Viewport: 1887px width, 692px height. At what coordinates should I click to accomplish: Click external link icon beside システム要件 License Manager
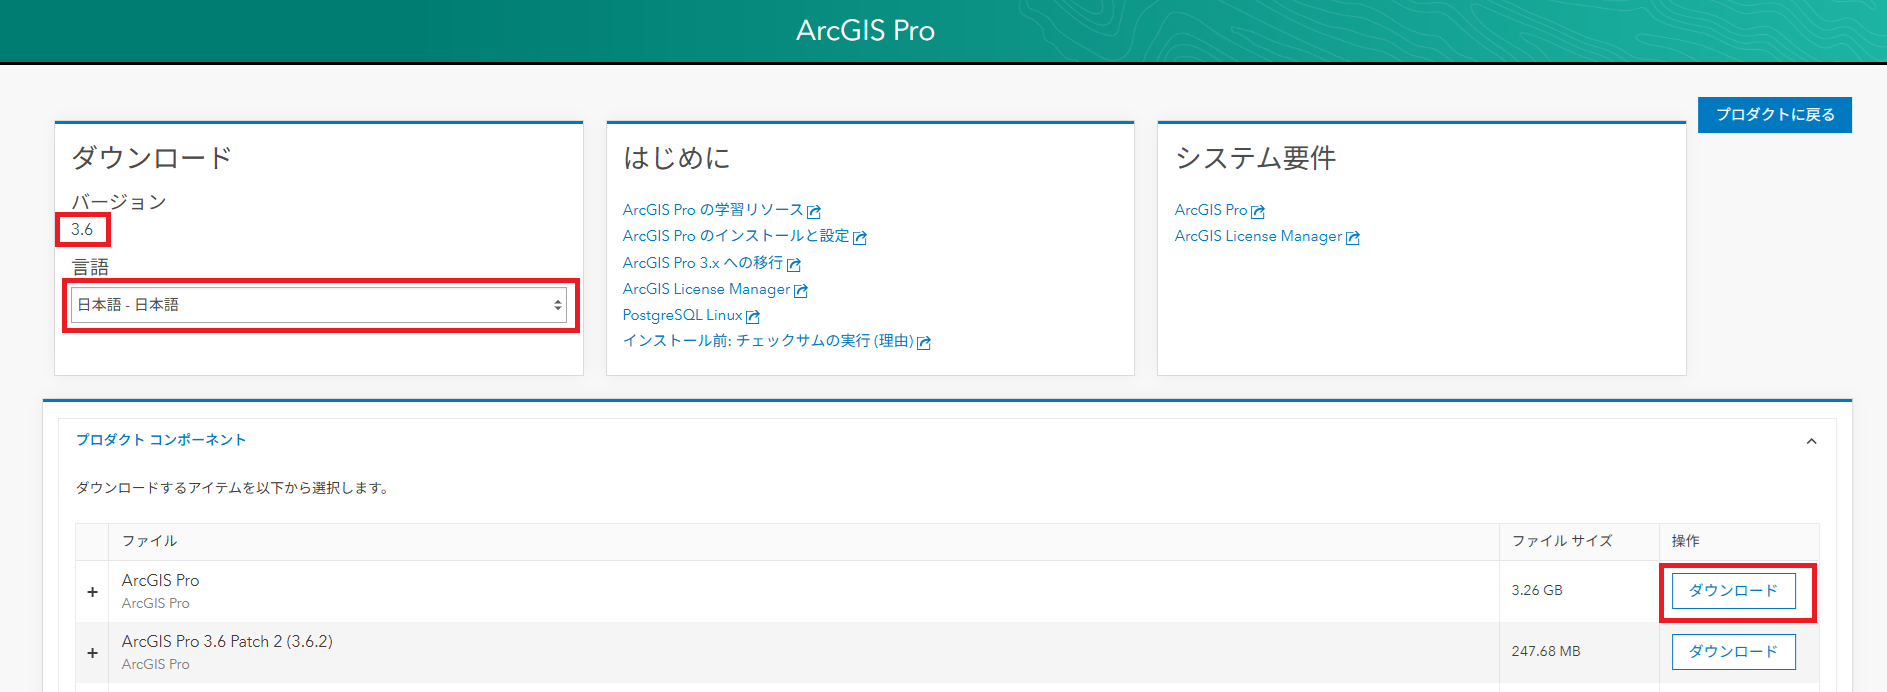point(1353,237)
